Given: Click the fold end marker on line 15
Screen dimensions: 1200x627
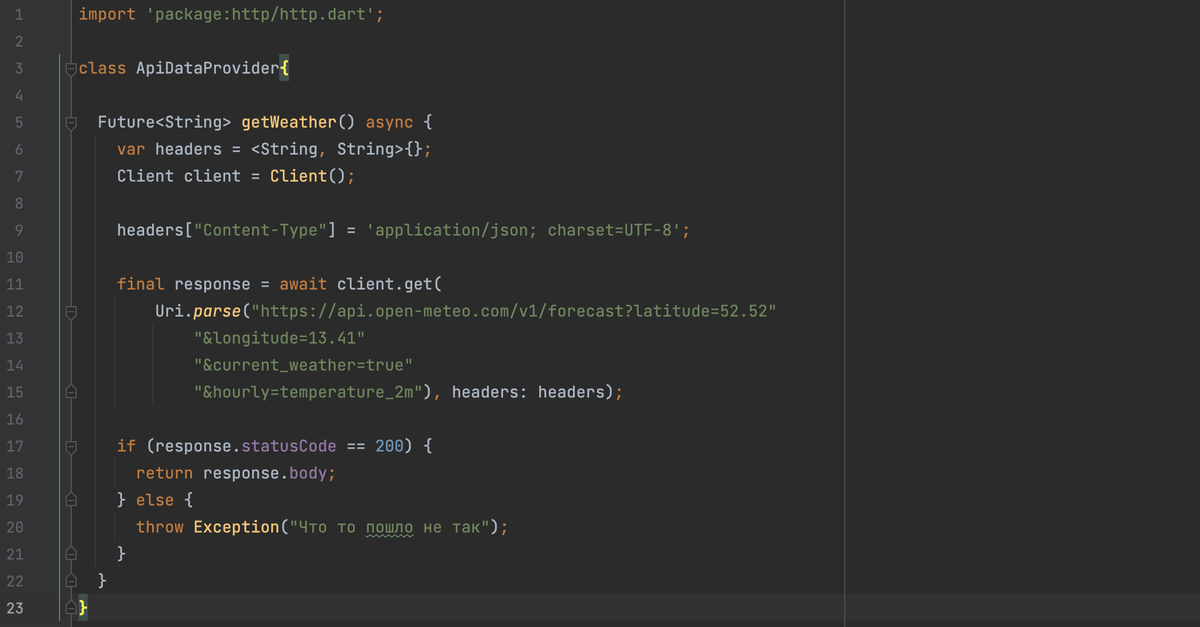Looking at the screenshot, I should point(70,393).
